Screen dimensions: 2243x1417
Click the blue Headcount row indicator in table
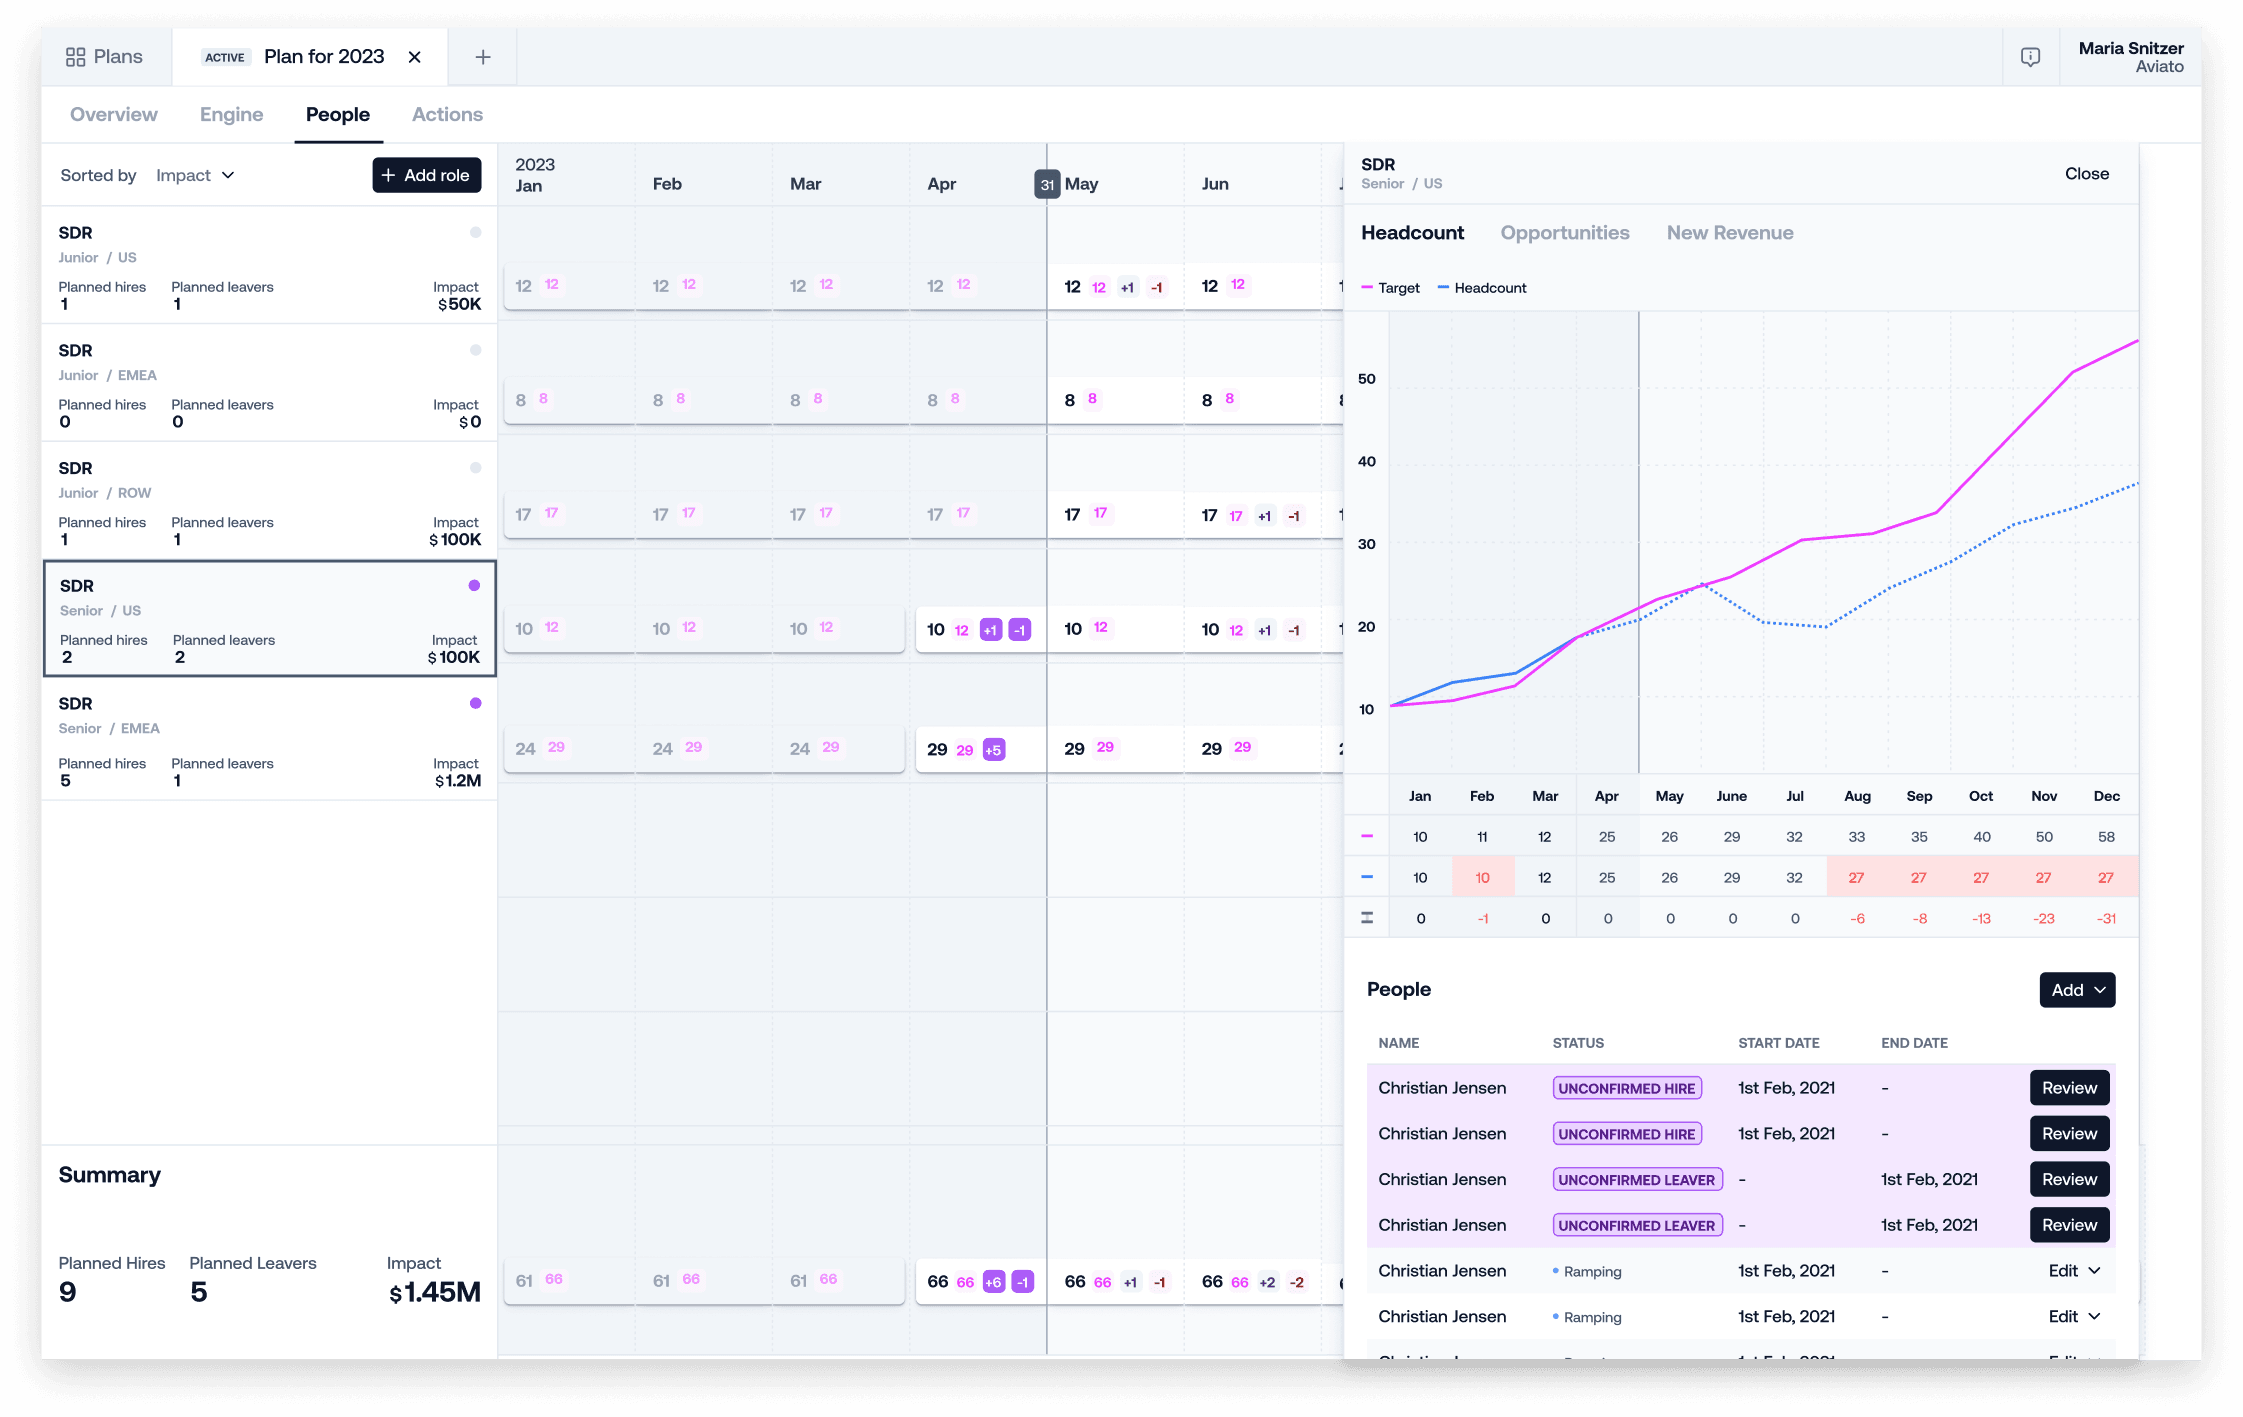(x=1367, y=877)
